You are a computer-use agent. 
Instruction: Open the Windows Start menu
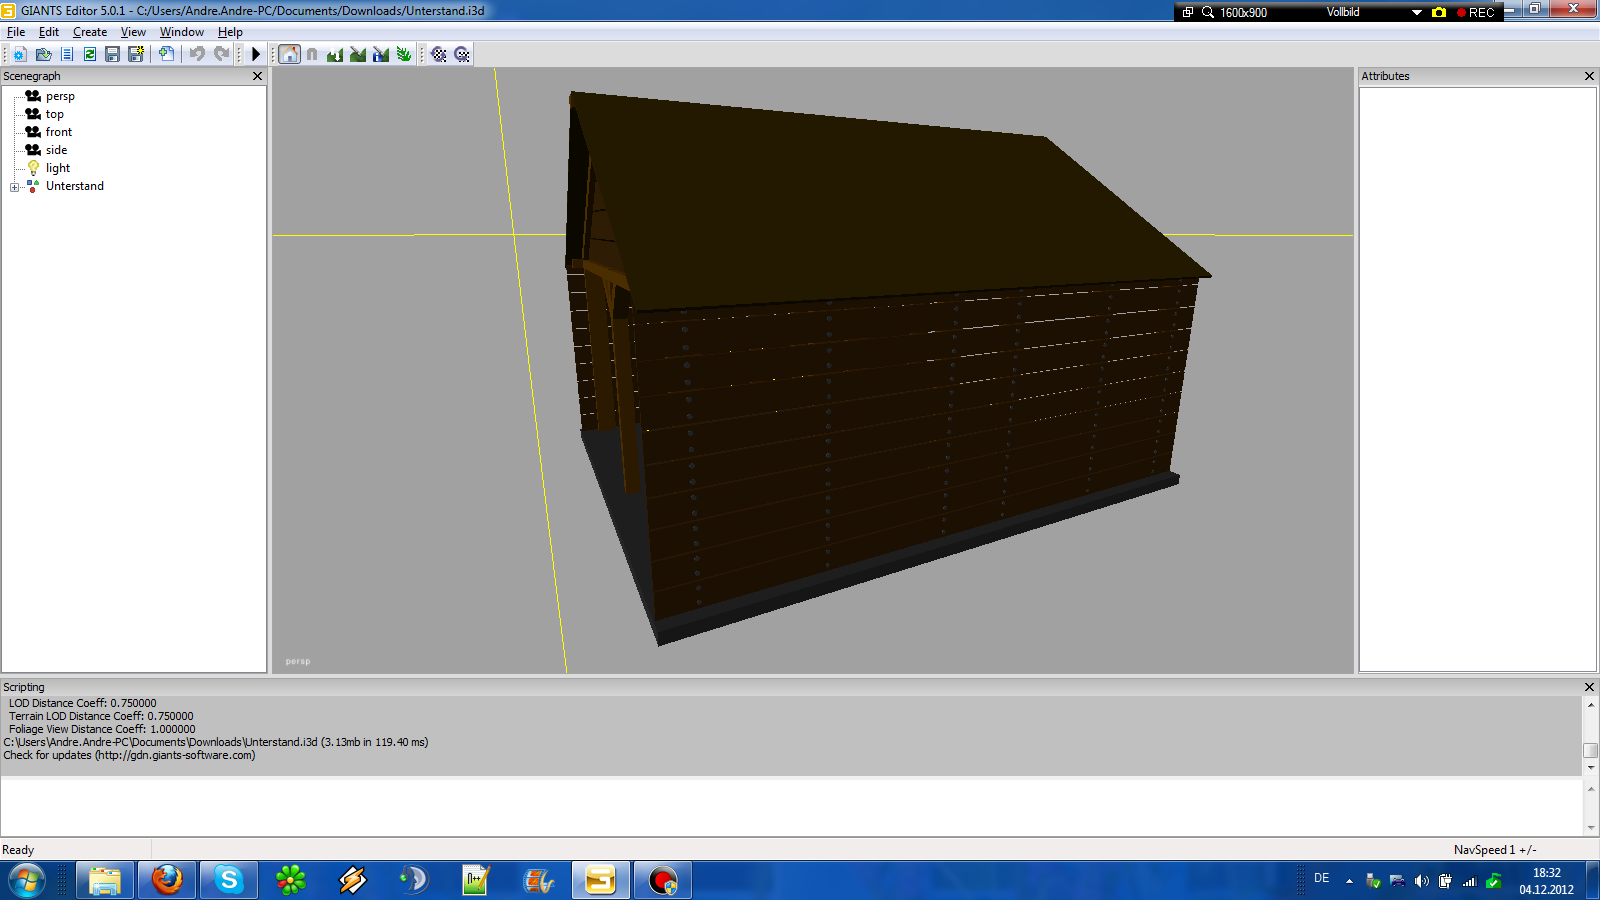(x=26, y=881)
